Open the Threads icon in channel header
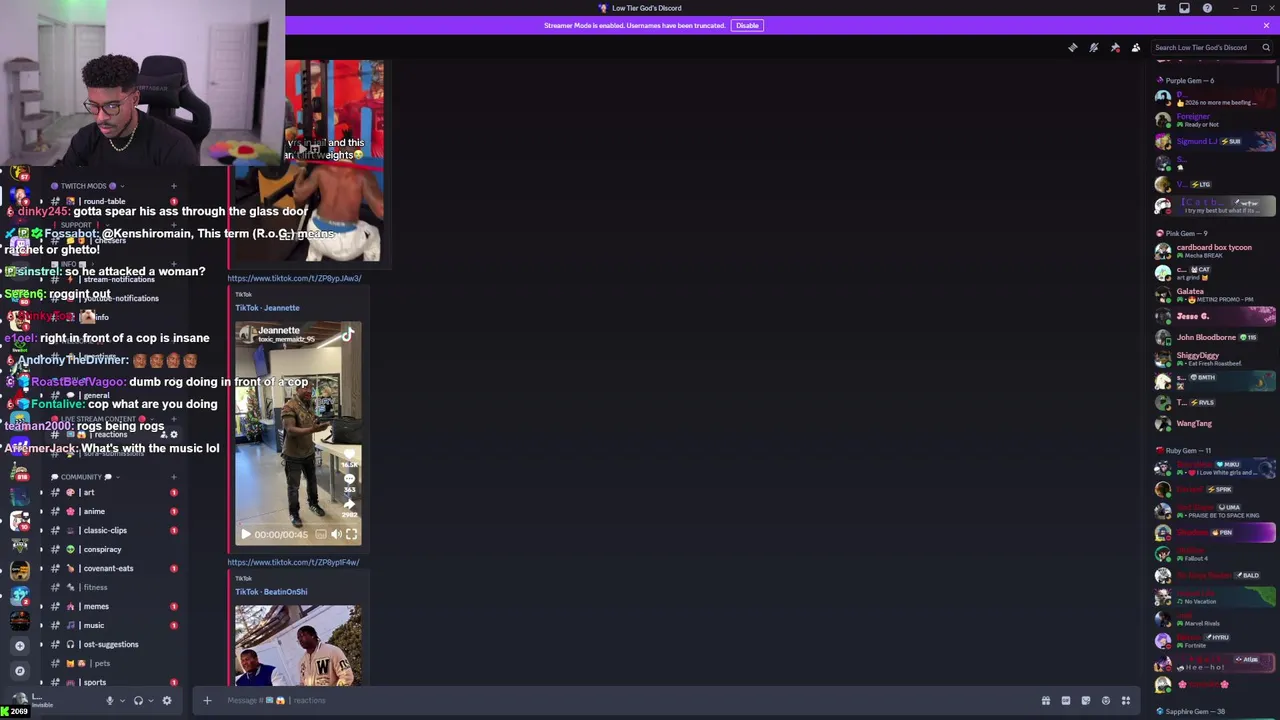This screenshot has height=720, width=1280. click(1073, 47)
